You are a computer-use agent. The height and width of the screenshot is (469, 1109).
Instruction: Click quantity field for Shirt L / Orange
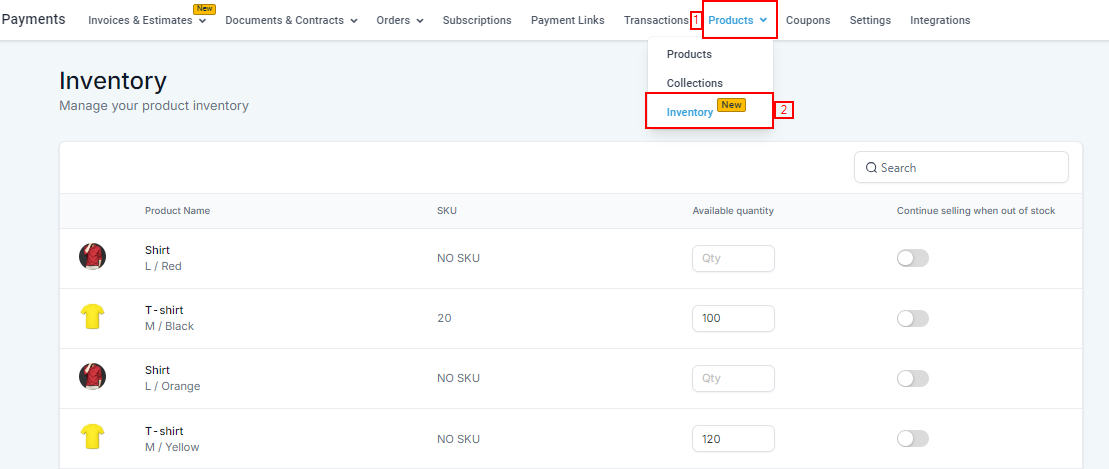pyautogui.click(x=733, y=378)
